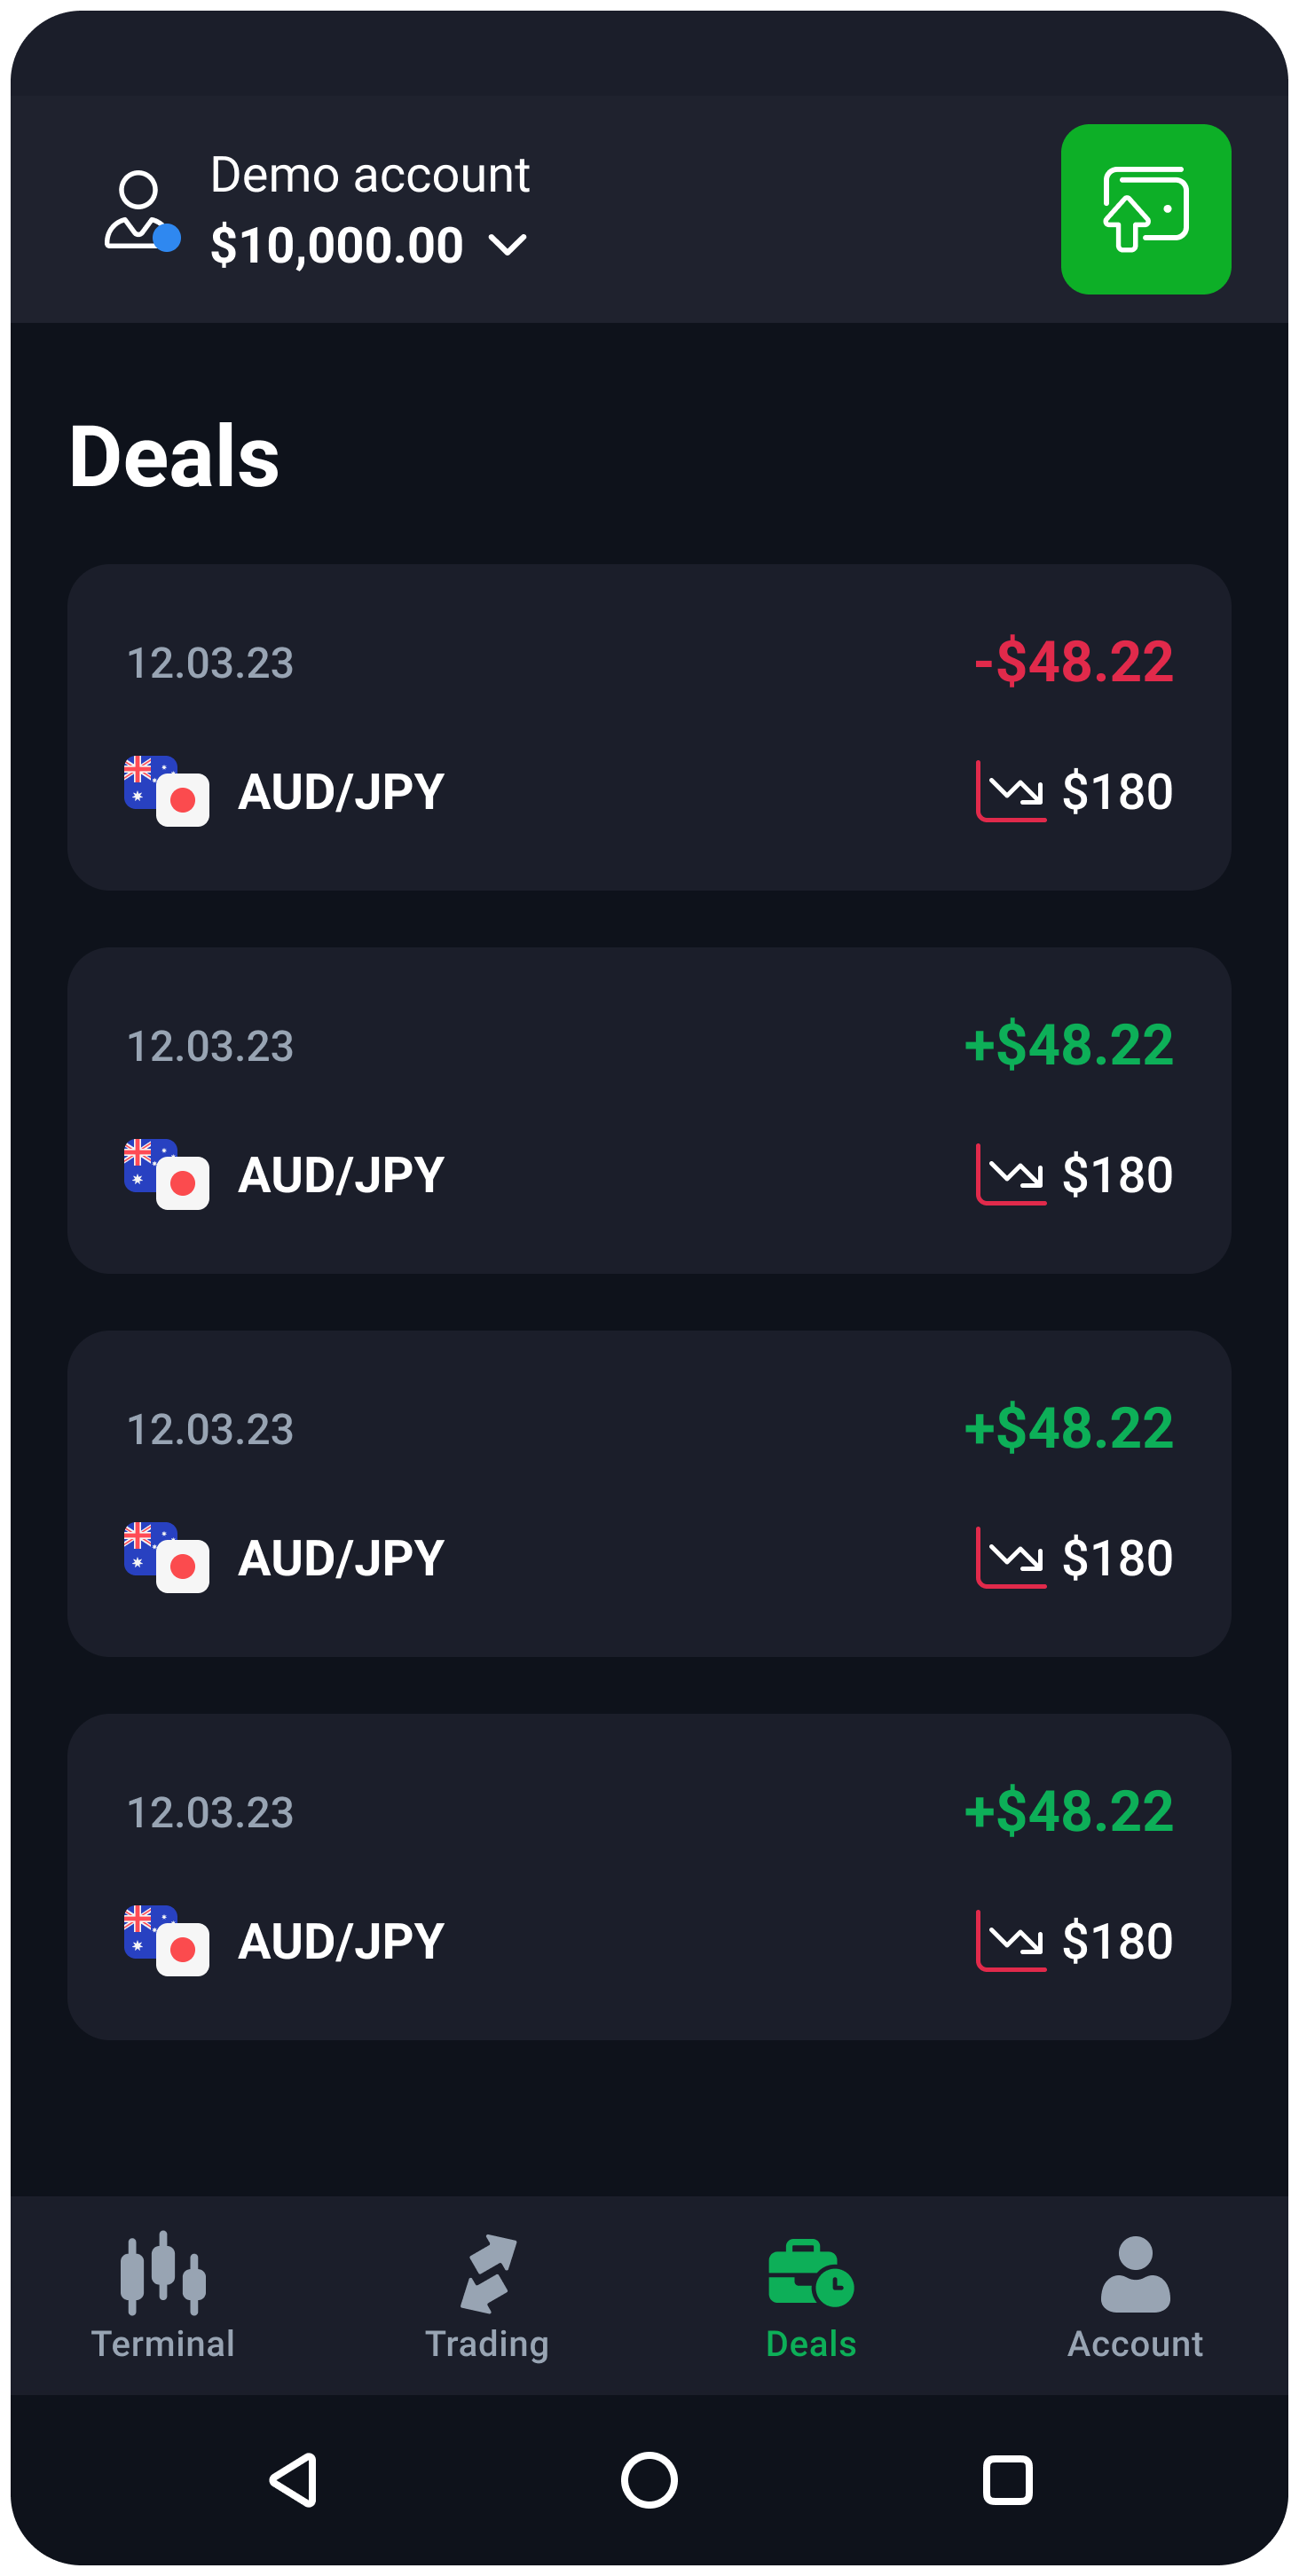Tap the demo account profile icon
Viewport: 1299px width, 2576px height.
(141, 211)
